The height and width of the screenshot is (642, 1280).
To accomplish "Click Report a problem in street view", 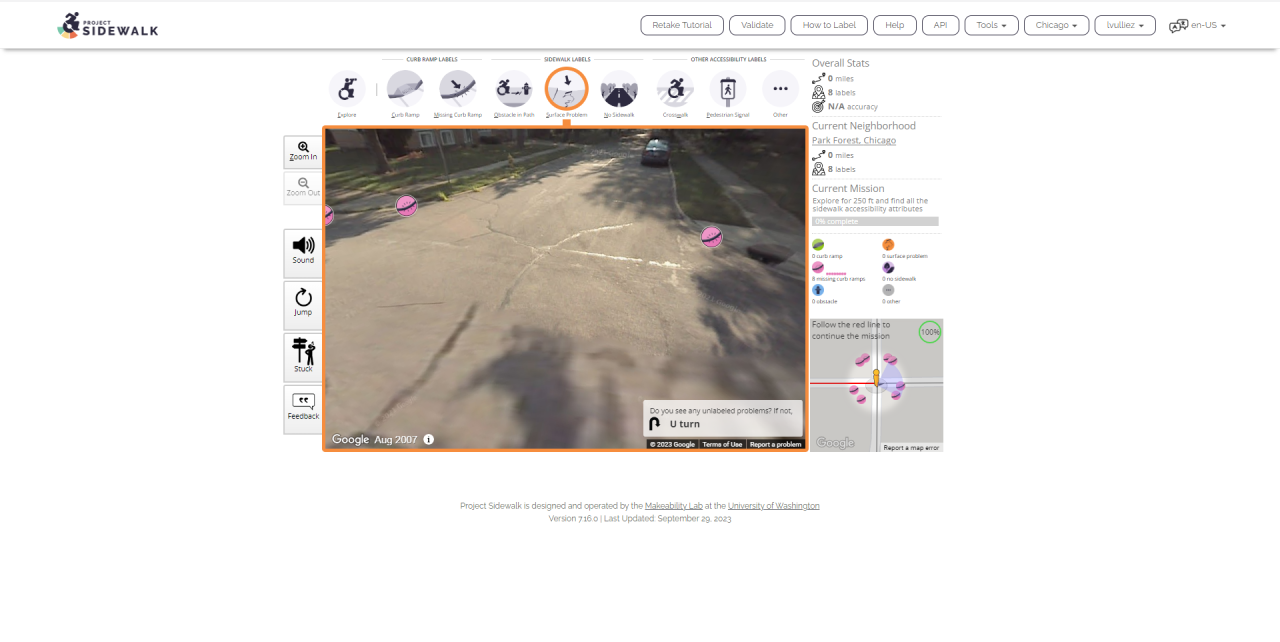I will click(775, 444).
